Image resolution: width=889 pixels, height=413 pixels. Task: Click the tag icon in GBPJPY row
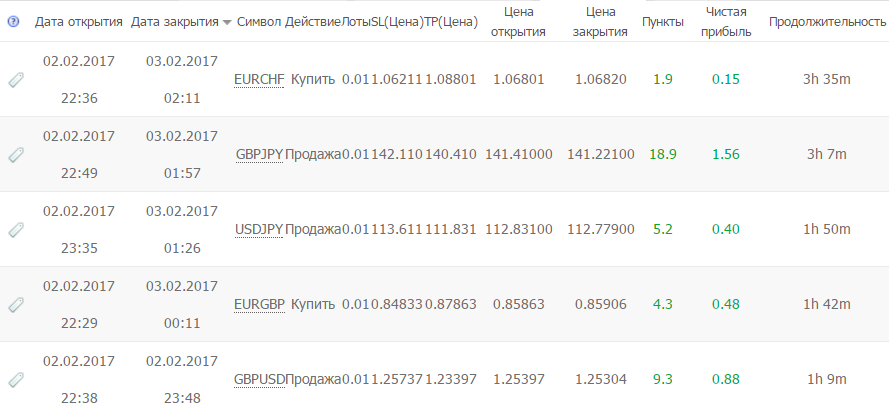point(16,154)
